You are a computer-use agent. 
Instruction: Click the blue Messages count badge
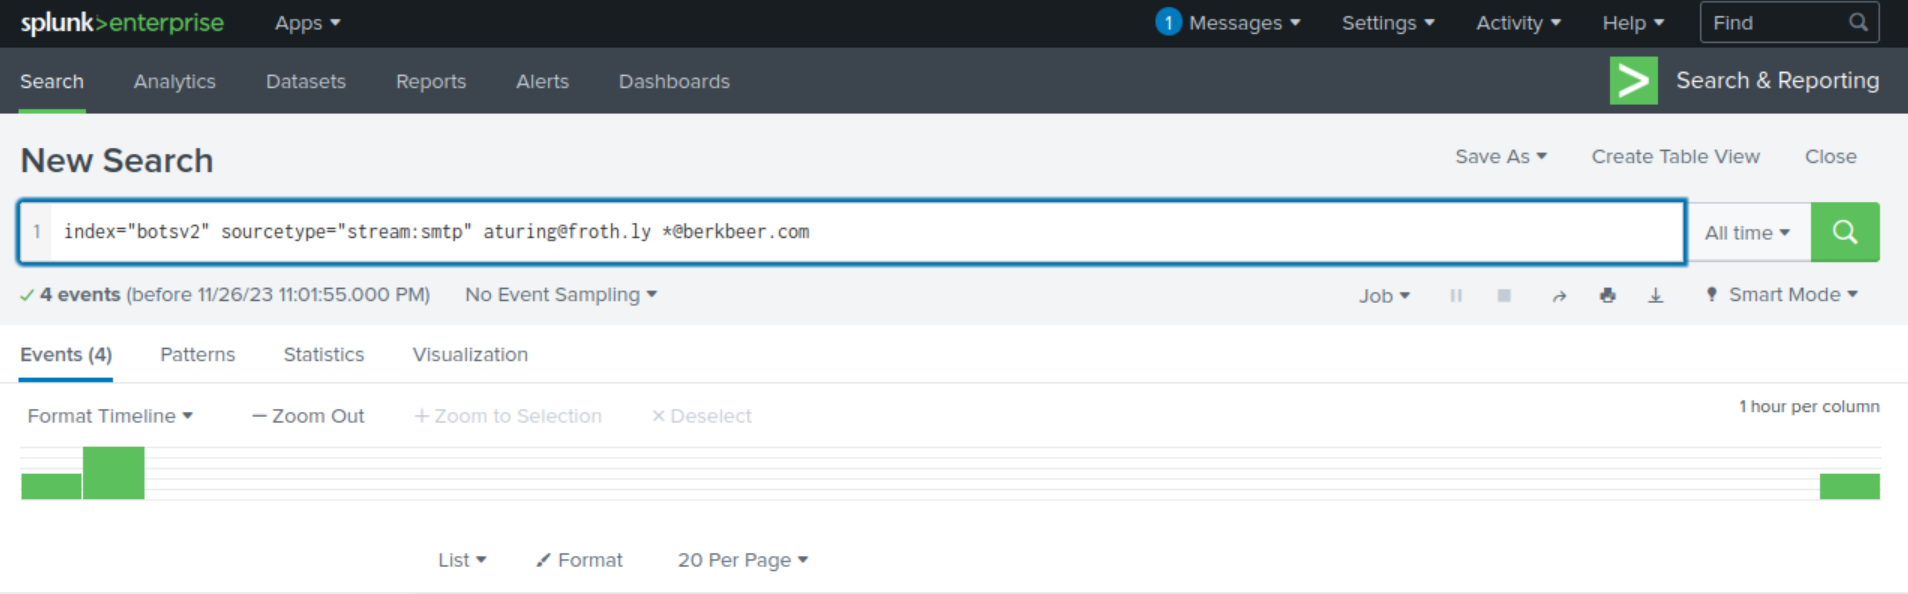pyautogui.click(x=1168, y=22)
